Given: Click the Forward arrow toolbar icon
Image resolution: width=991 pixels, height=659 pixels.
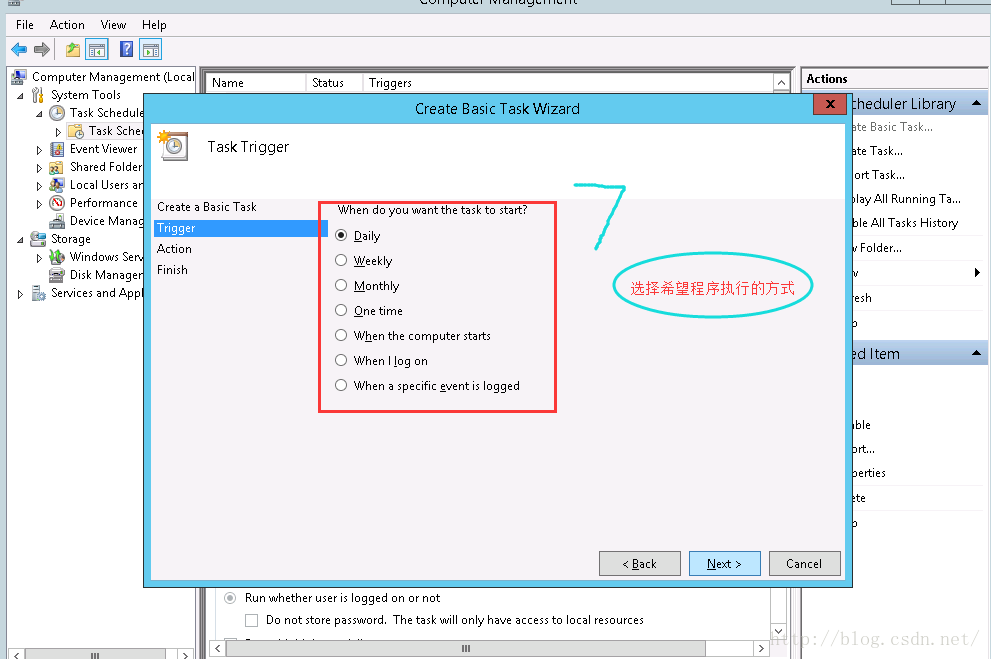Looking at the screenshot, I should (42, 49).
